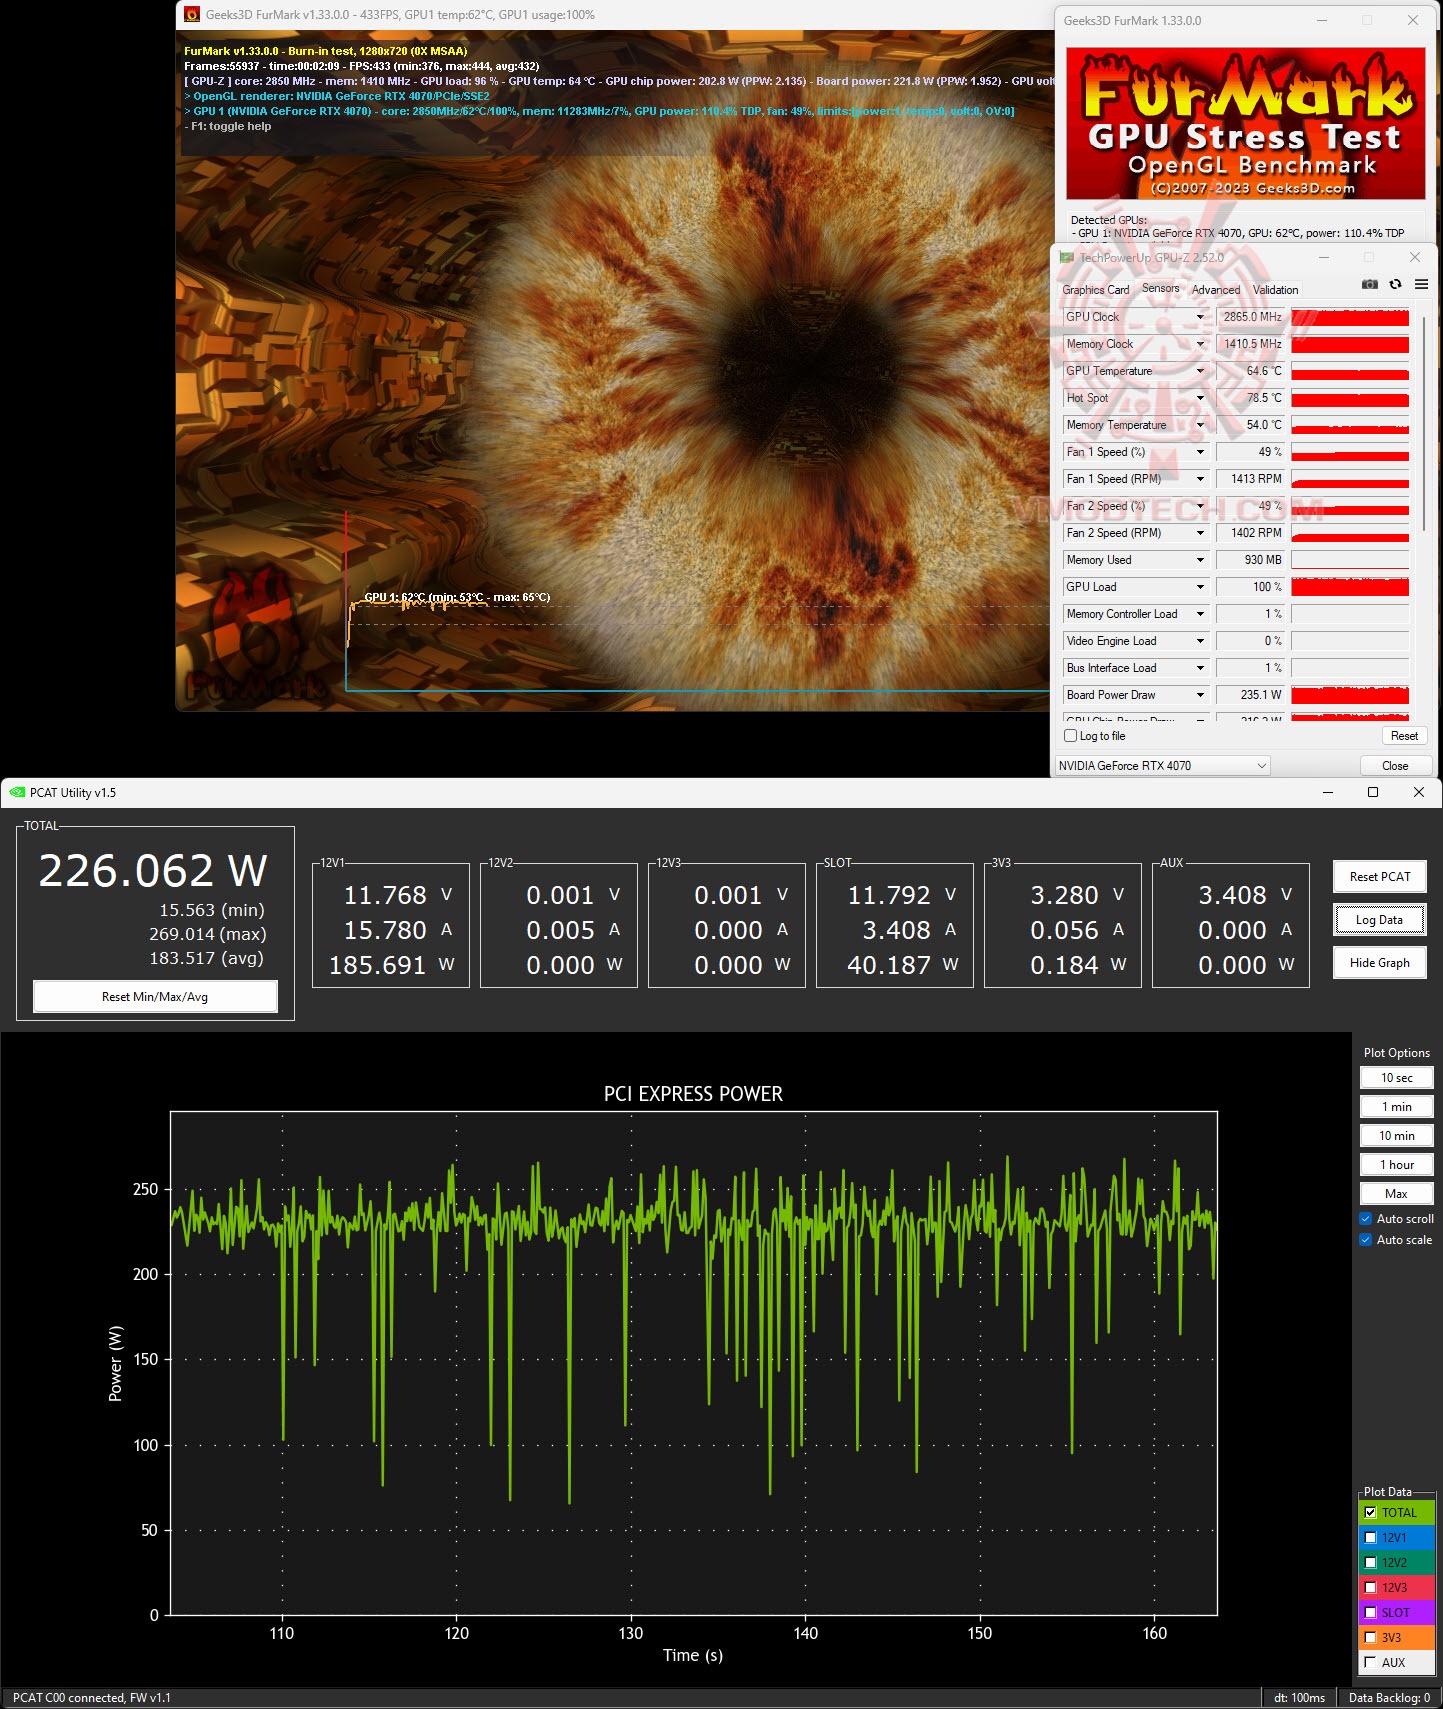Open the Video Engine Load dropdown
Viewport: 1443px width, 1709px height.
(x=1200, y=641)
